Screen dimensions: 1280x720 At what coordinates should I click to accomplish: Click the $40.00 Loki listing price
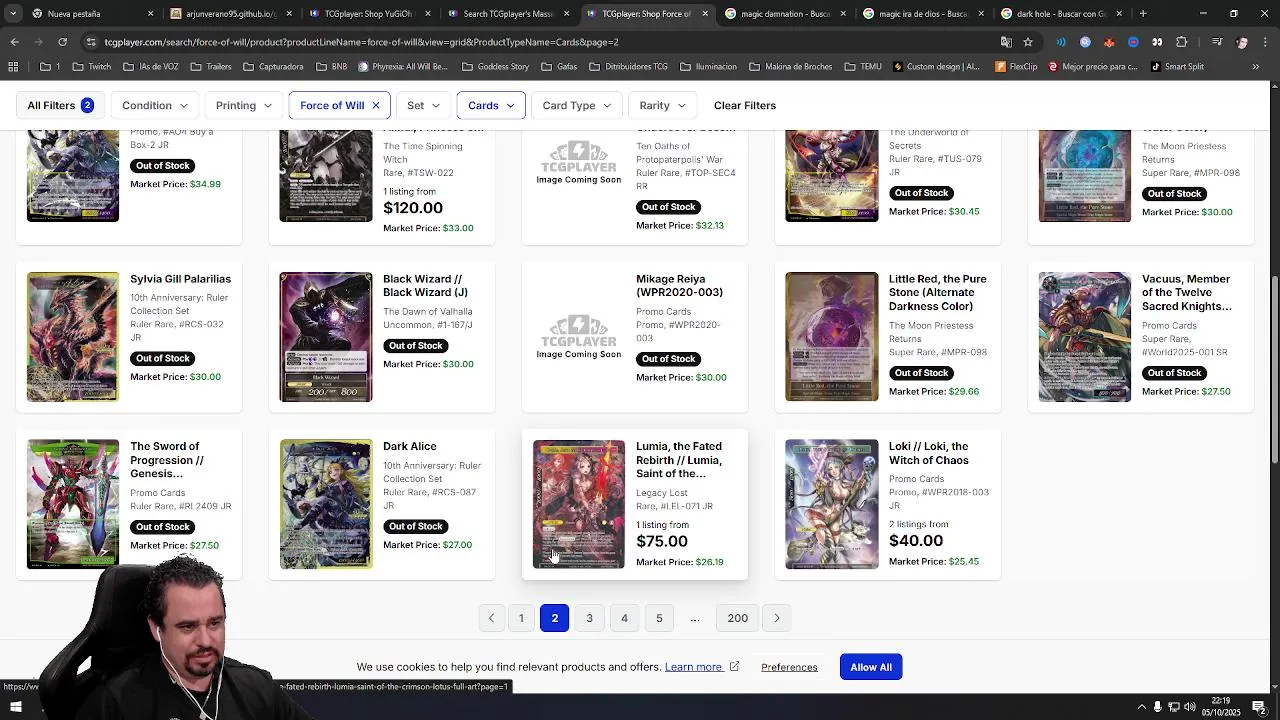(916, 541)
